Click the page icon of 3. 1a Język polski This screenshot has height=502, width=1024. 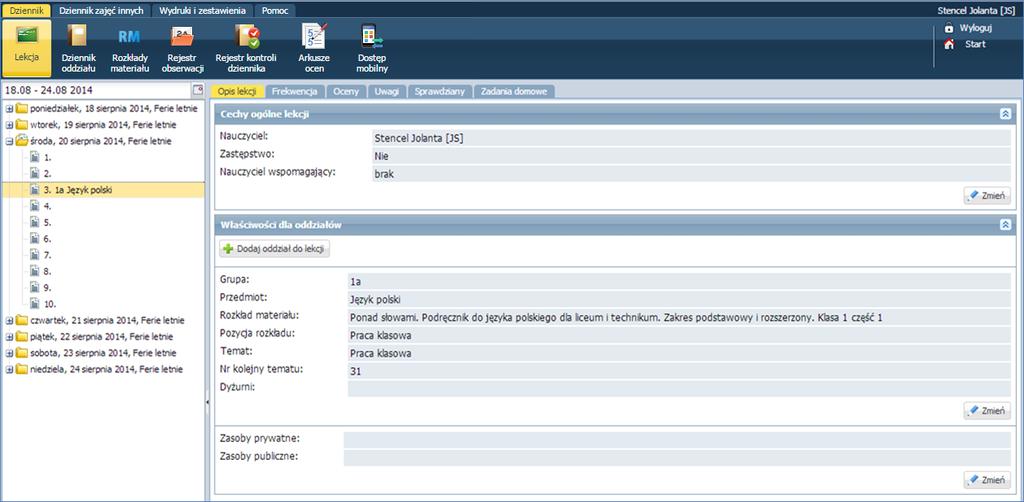click(x=35, y=190)
